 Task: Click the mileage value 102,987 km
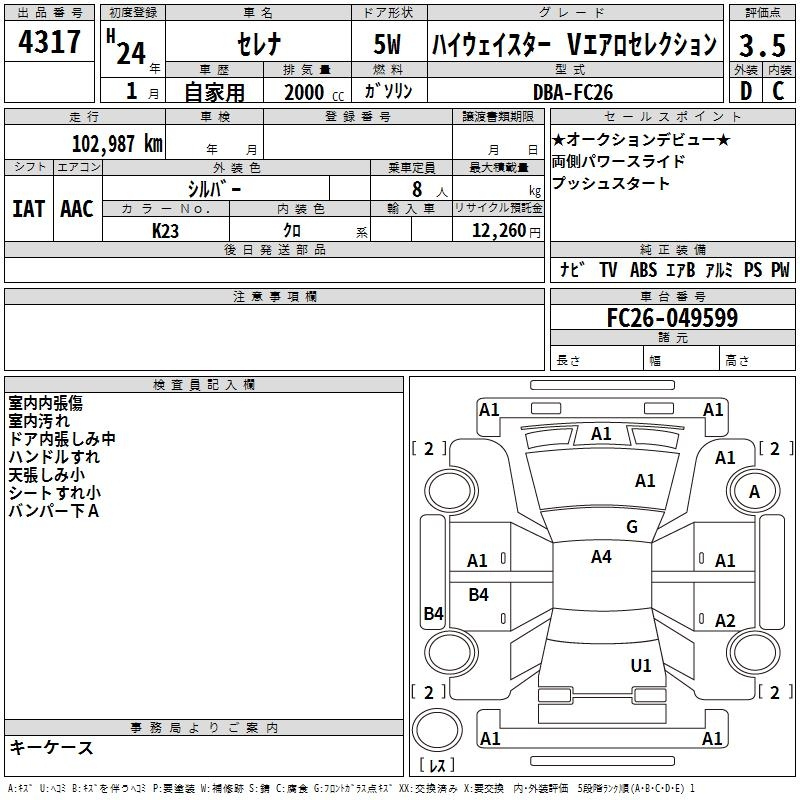click(x=117, y=144)
